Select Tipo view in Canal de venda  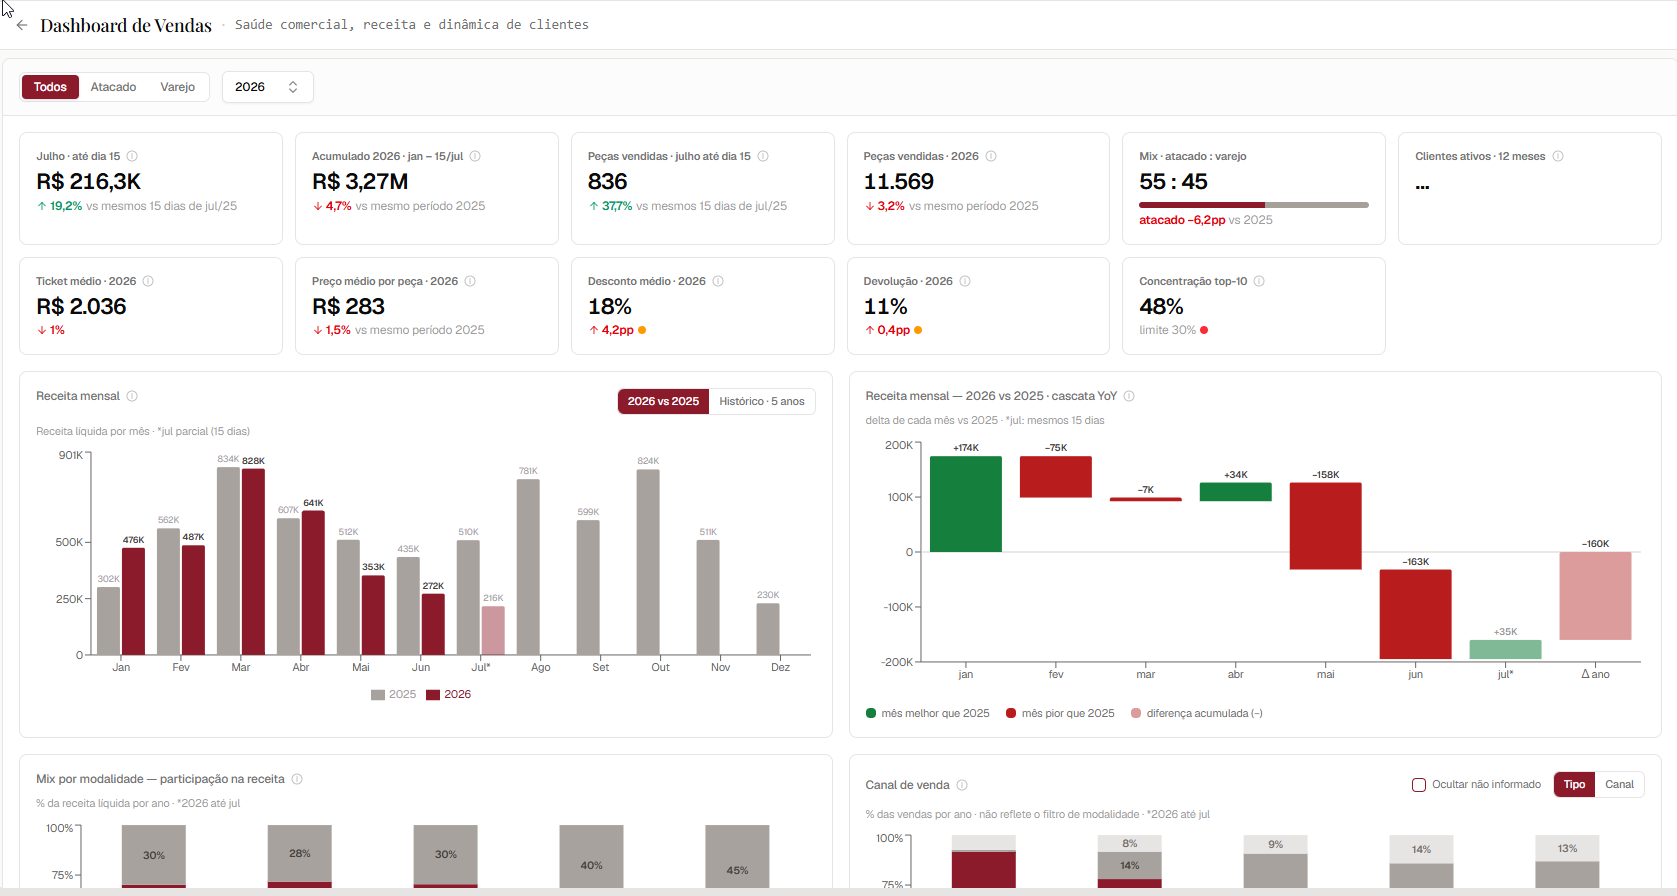[1574, 784]
